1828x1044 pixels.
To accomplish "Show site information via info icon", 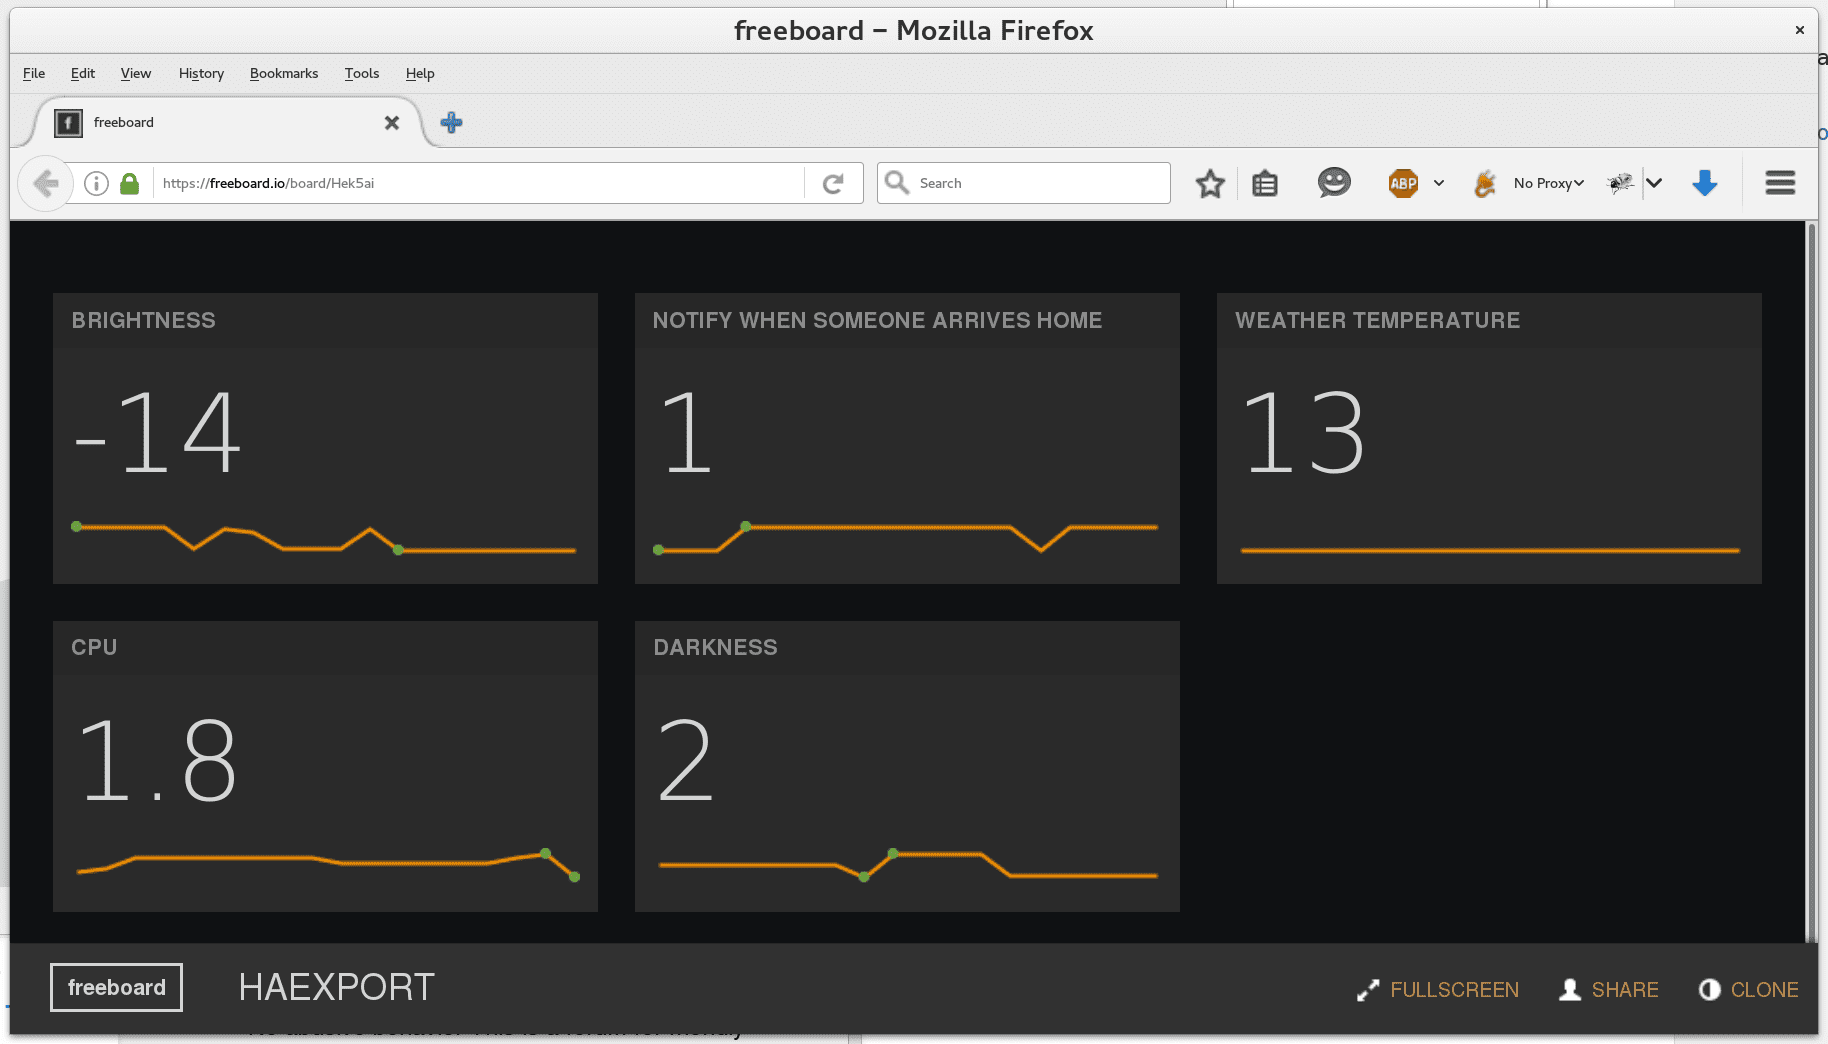I will pos(96,184).
